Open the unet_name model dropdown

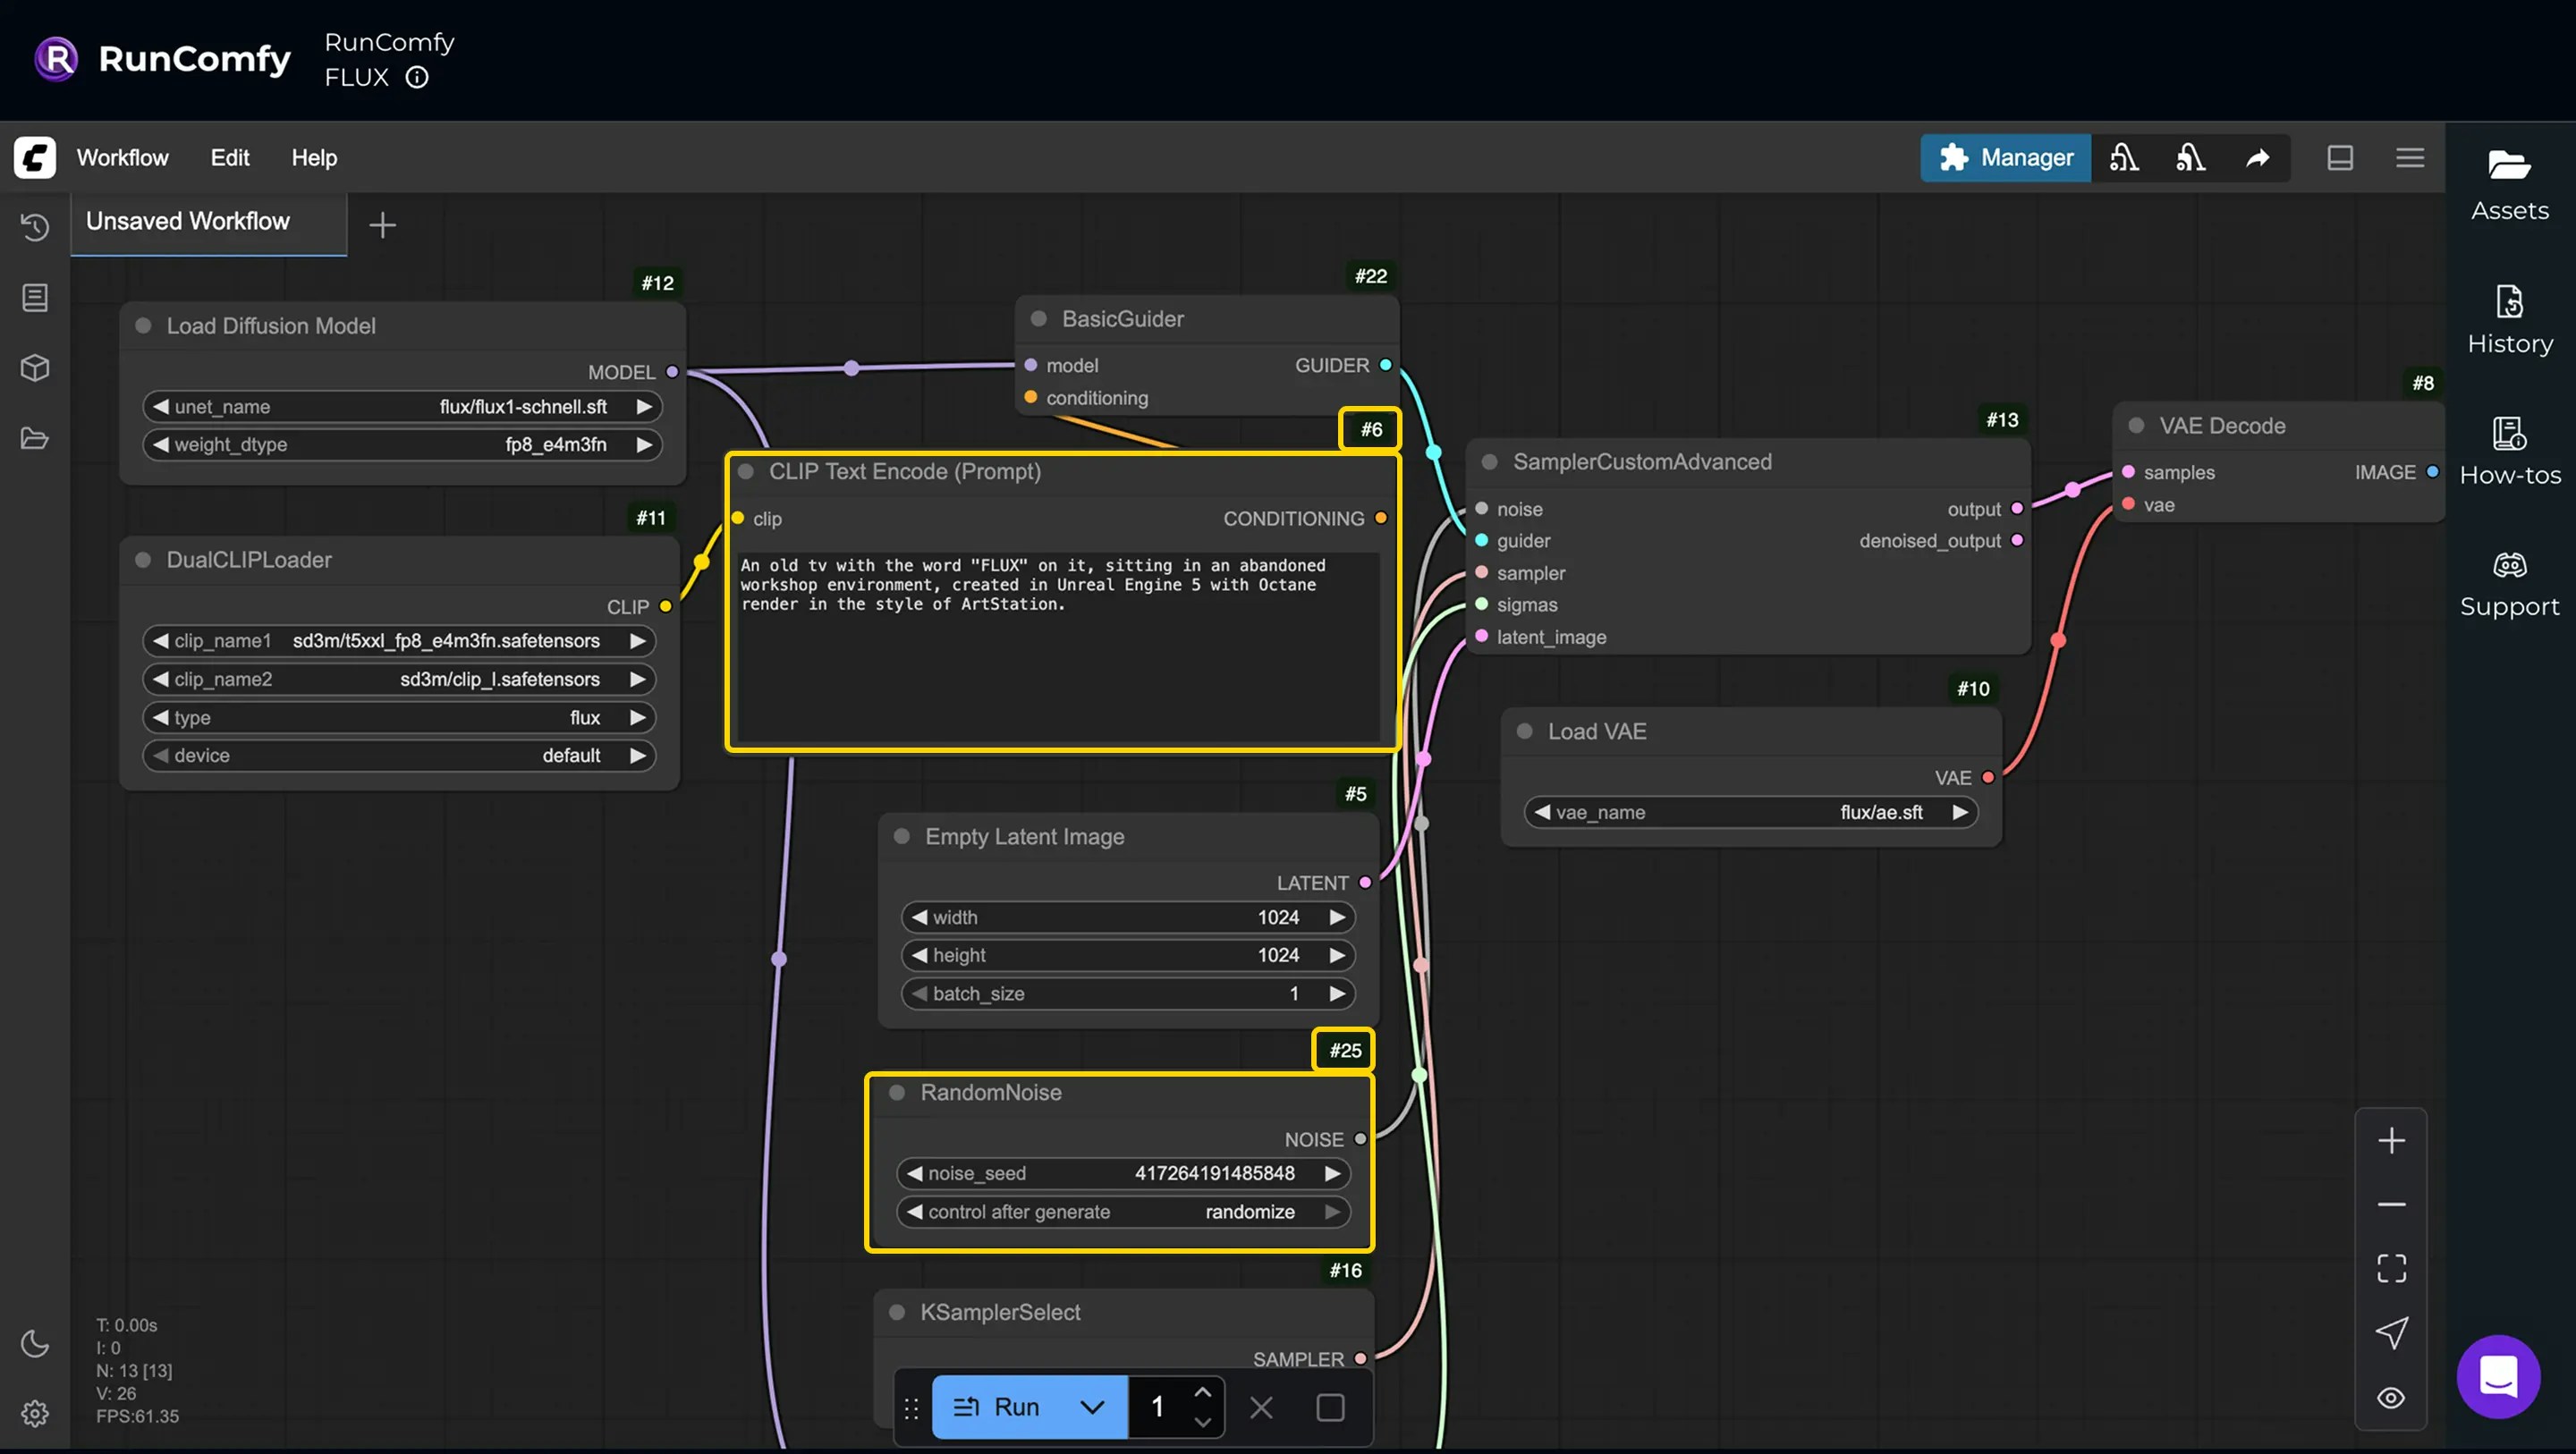click(x=402, y=406)
